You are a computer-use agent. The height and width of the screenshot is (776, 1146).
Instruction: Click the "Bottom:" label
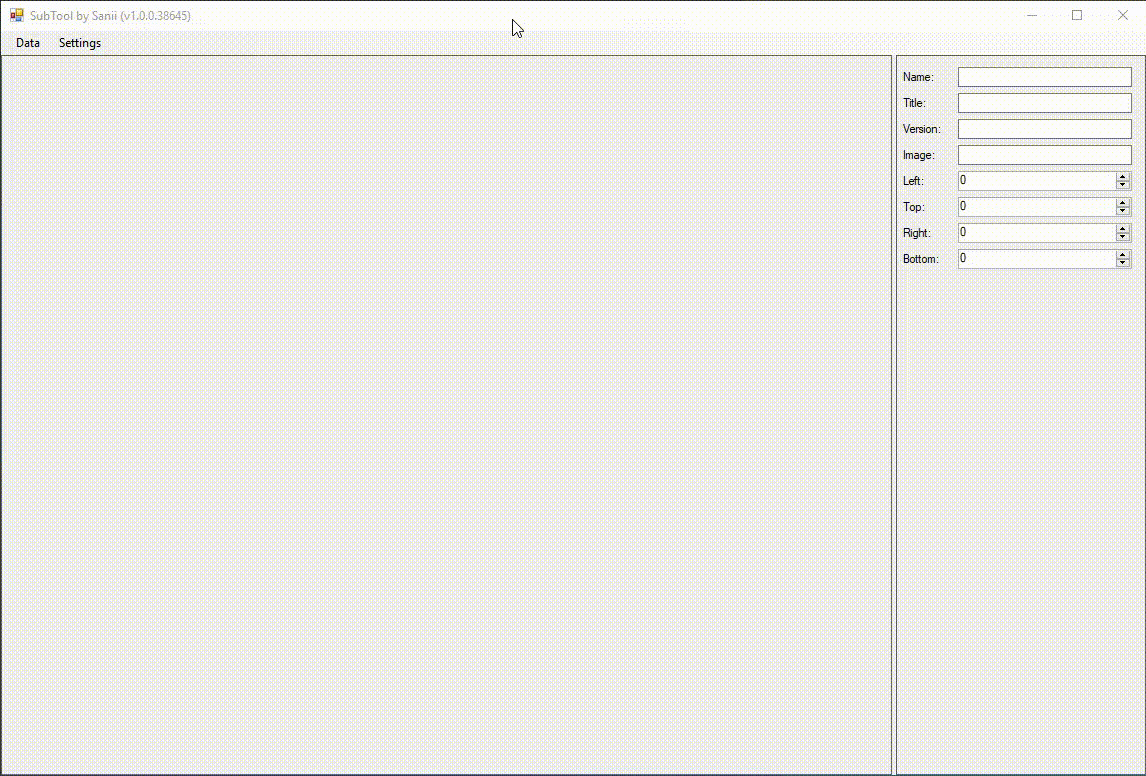(x=921, y=259)
